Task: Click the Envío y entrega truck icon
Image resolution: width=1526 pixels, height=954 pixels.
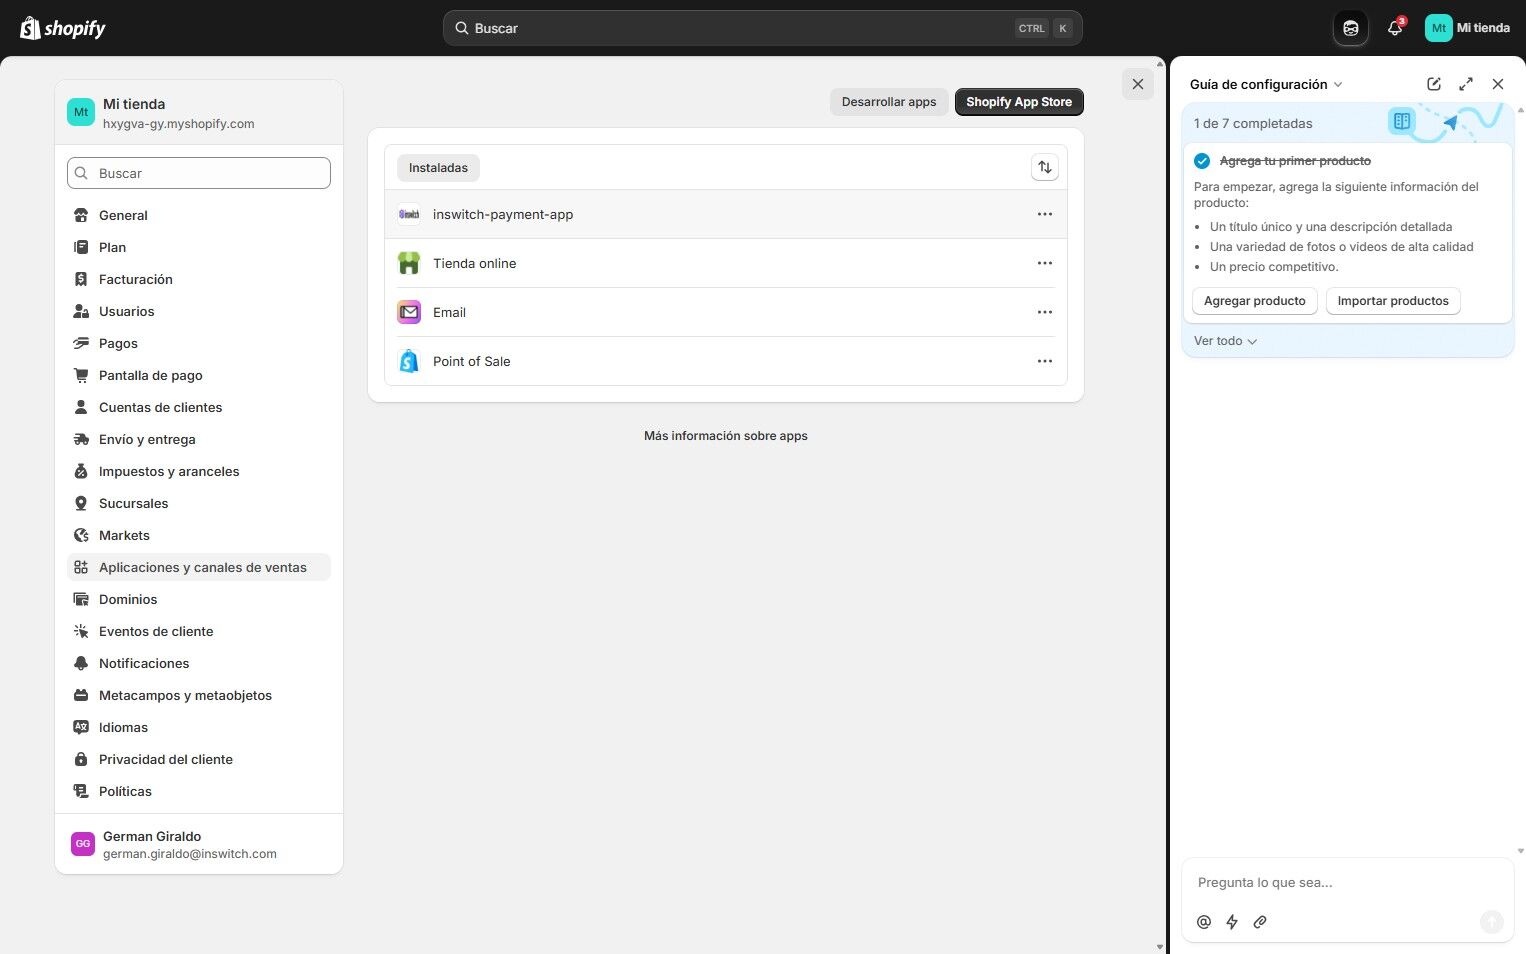Action: point(81,439)
